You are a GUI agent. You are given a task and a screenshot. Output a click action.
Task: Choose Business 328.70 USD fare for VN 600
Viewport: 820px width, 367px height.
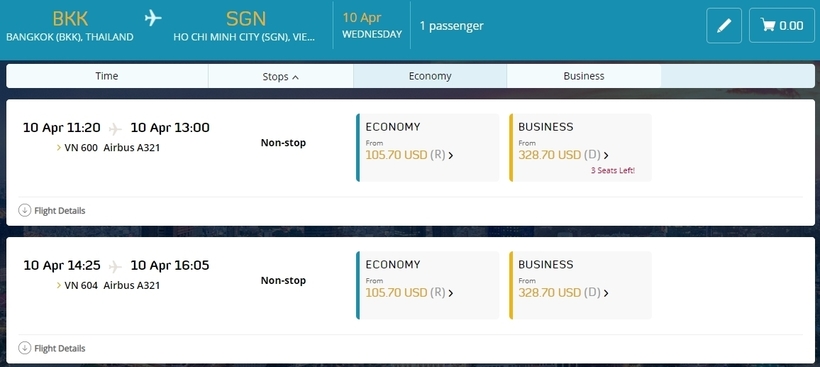tap(580, 147)
